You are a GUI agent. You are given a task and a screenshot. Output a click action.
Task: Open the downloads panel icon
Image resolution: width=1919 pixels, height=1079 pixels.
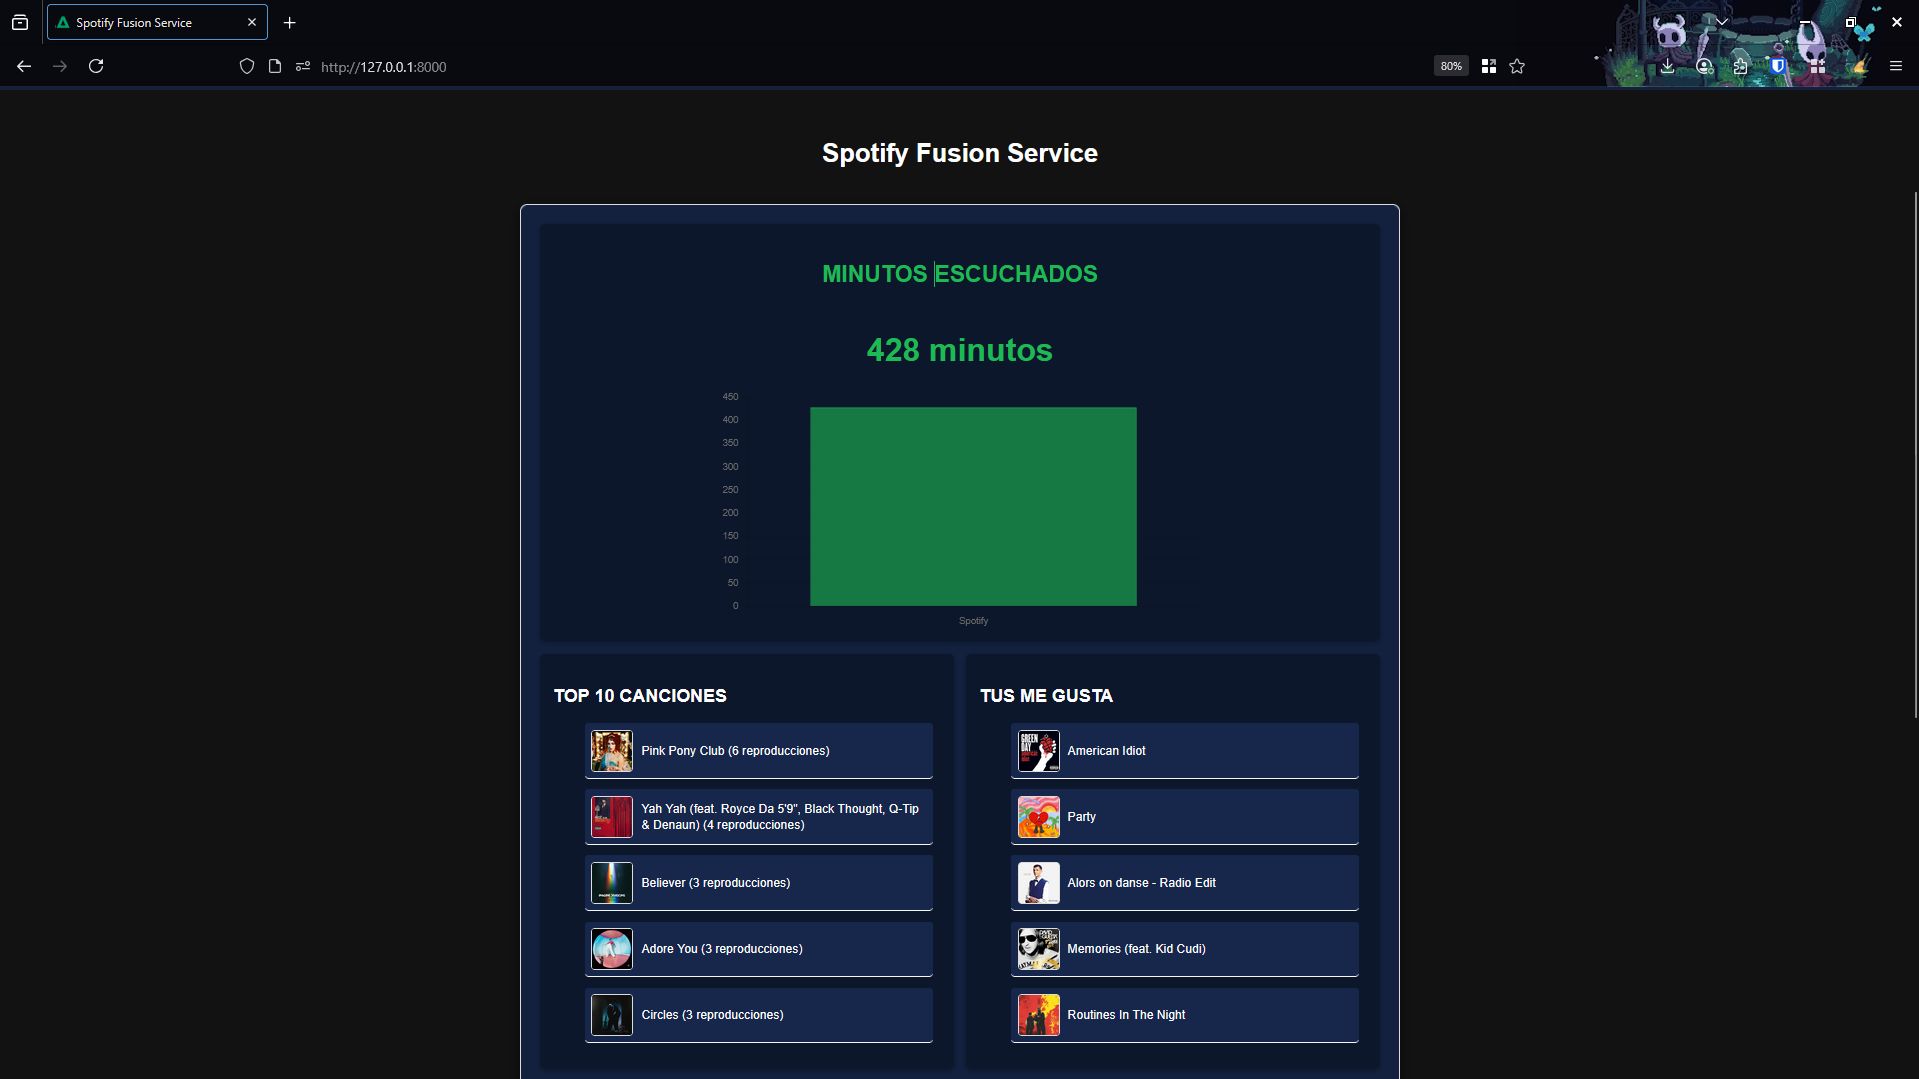(x=1666, y=66)
